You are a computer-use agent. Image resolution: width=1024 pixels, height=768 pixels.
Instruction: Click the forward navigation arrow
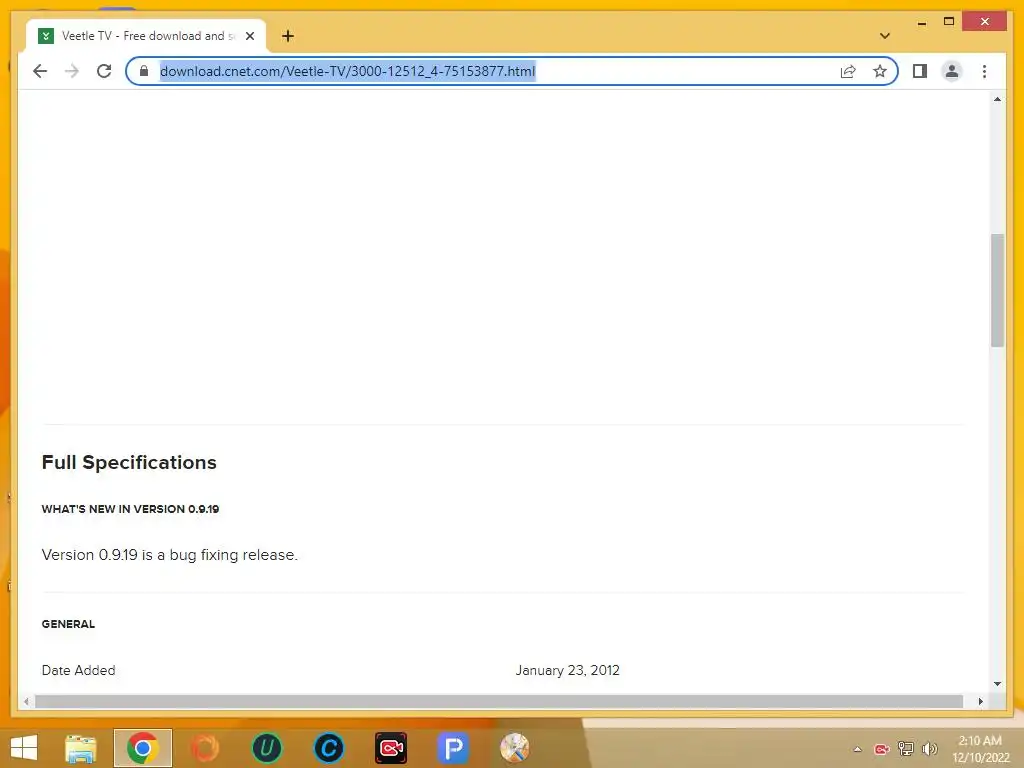72,71
